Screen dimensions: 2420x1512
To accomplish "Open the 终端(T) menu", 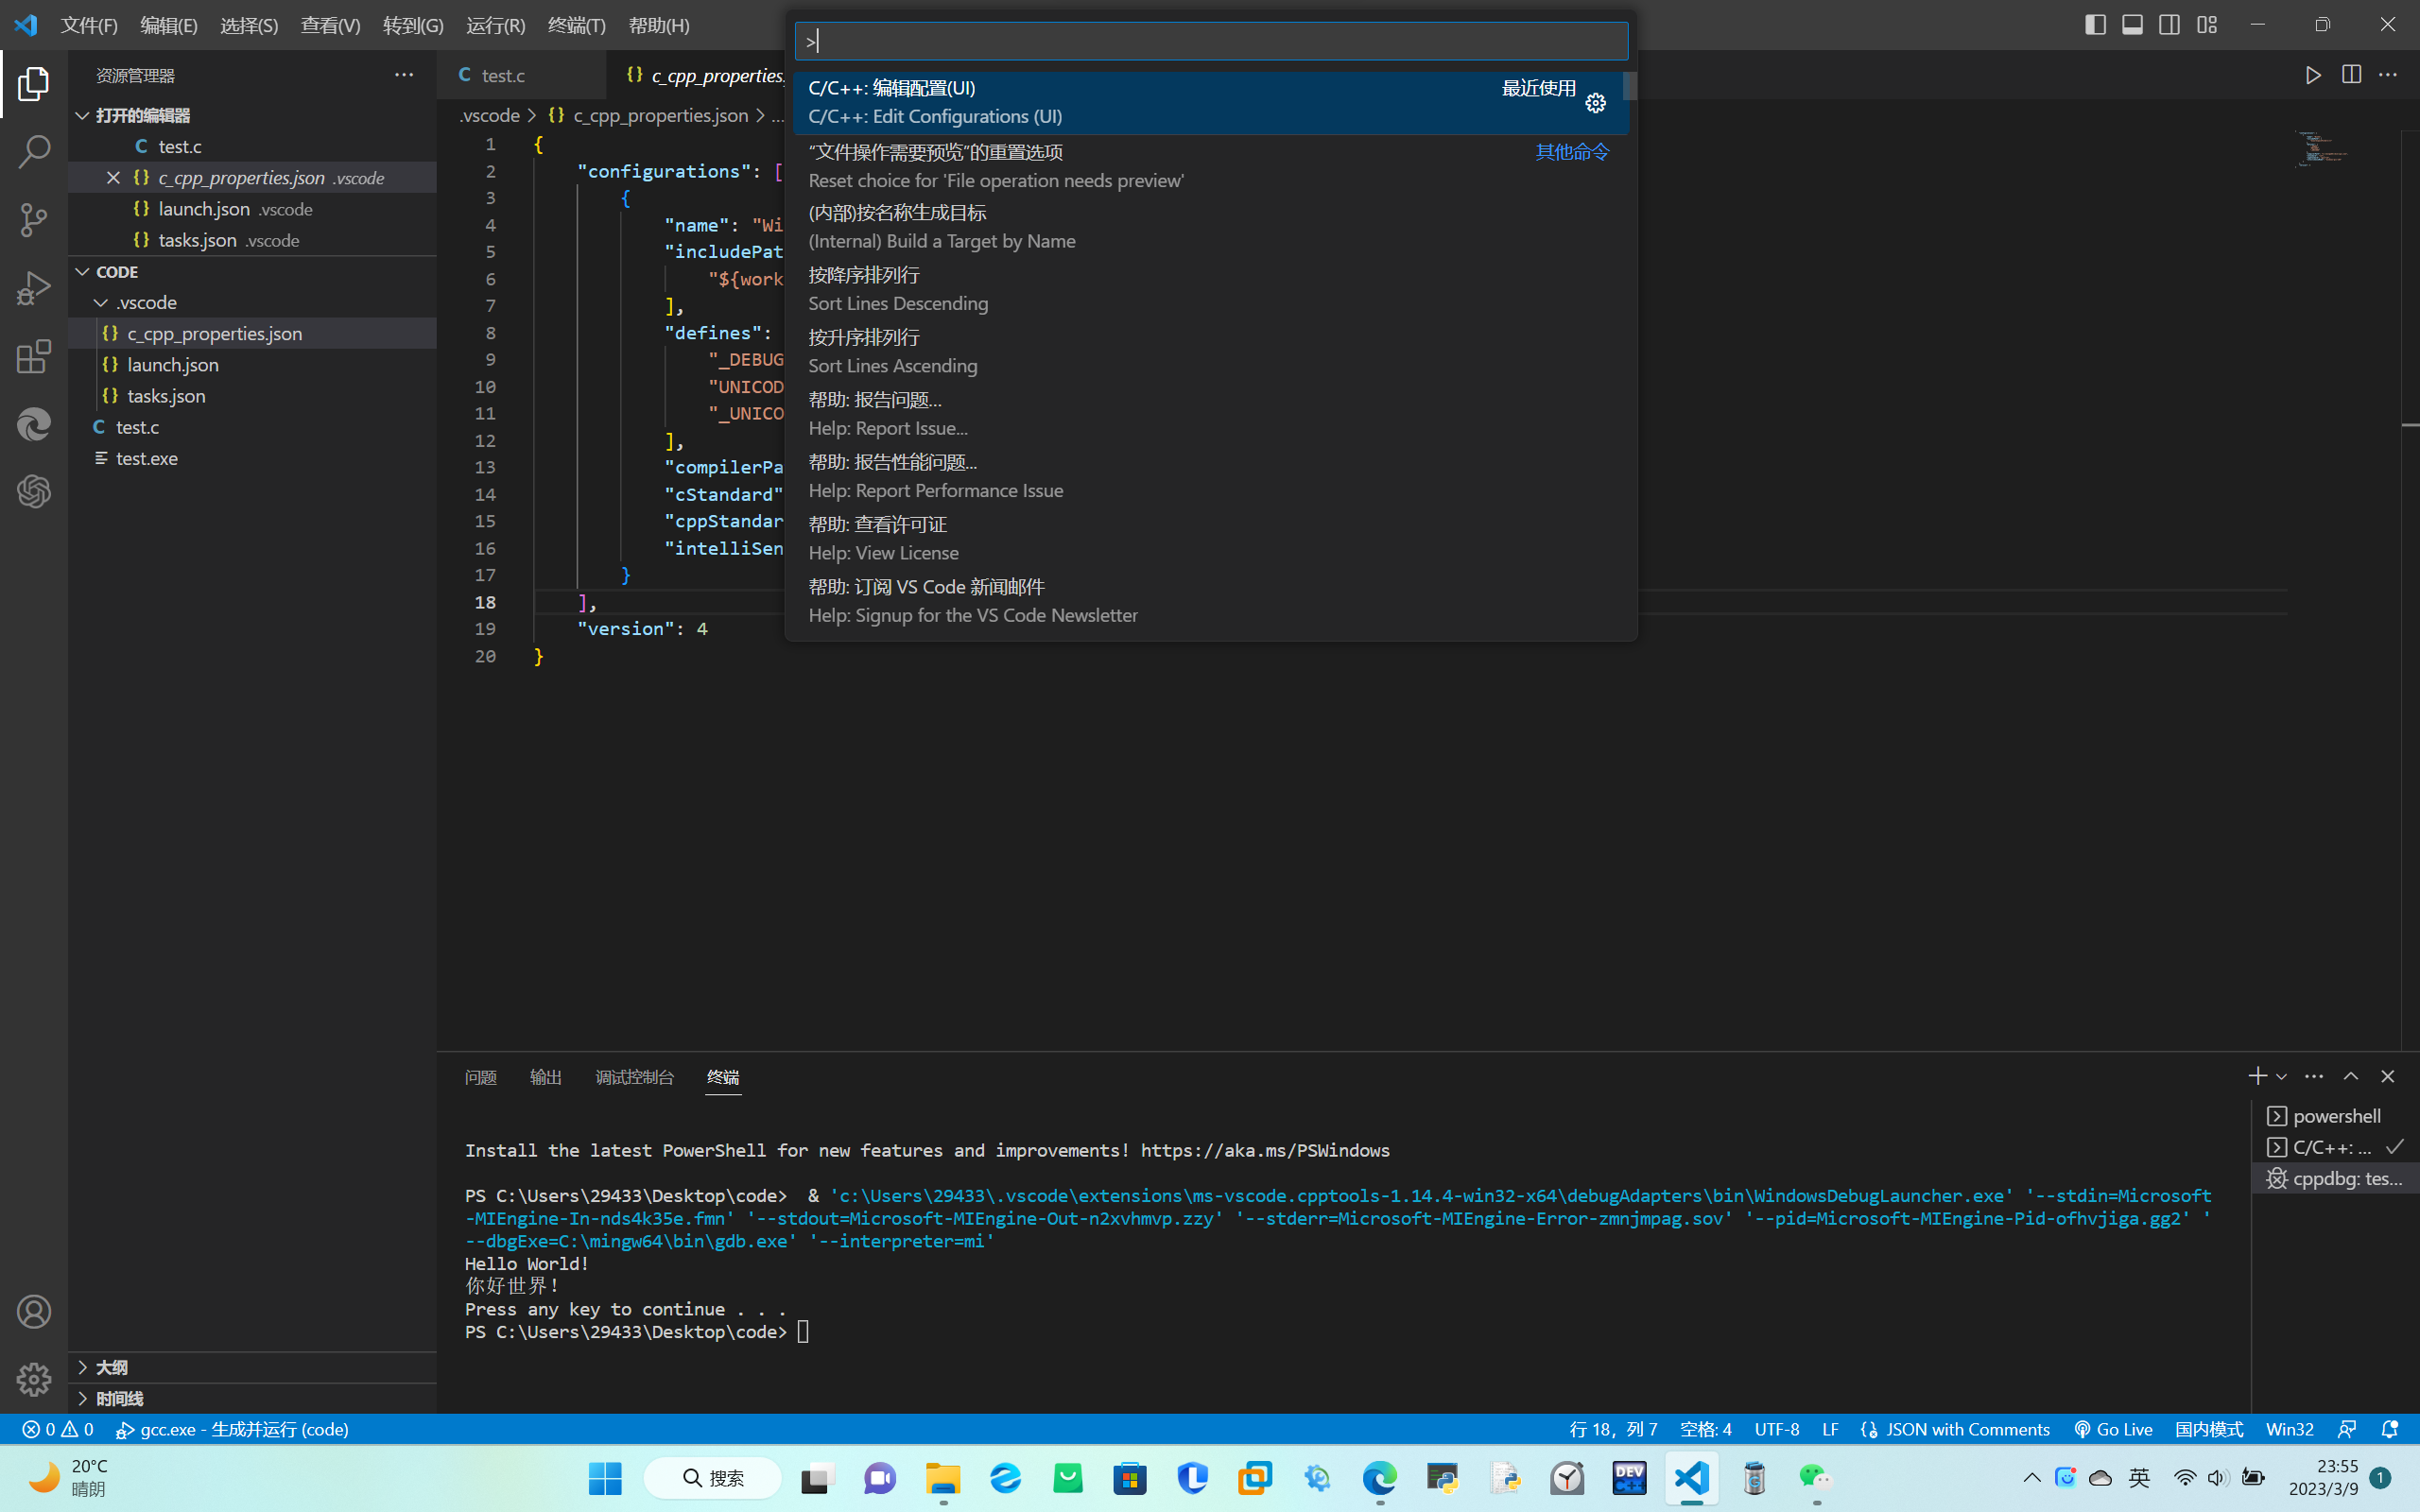I will point(576,25).
